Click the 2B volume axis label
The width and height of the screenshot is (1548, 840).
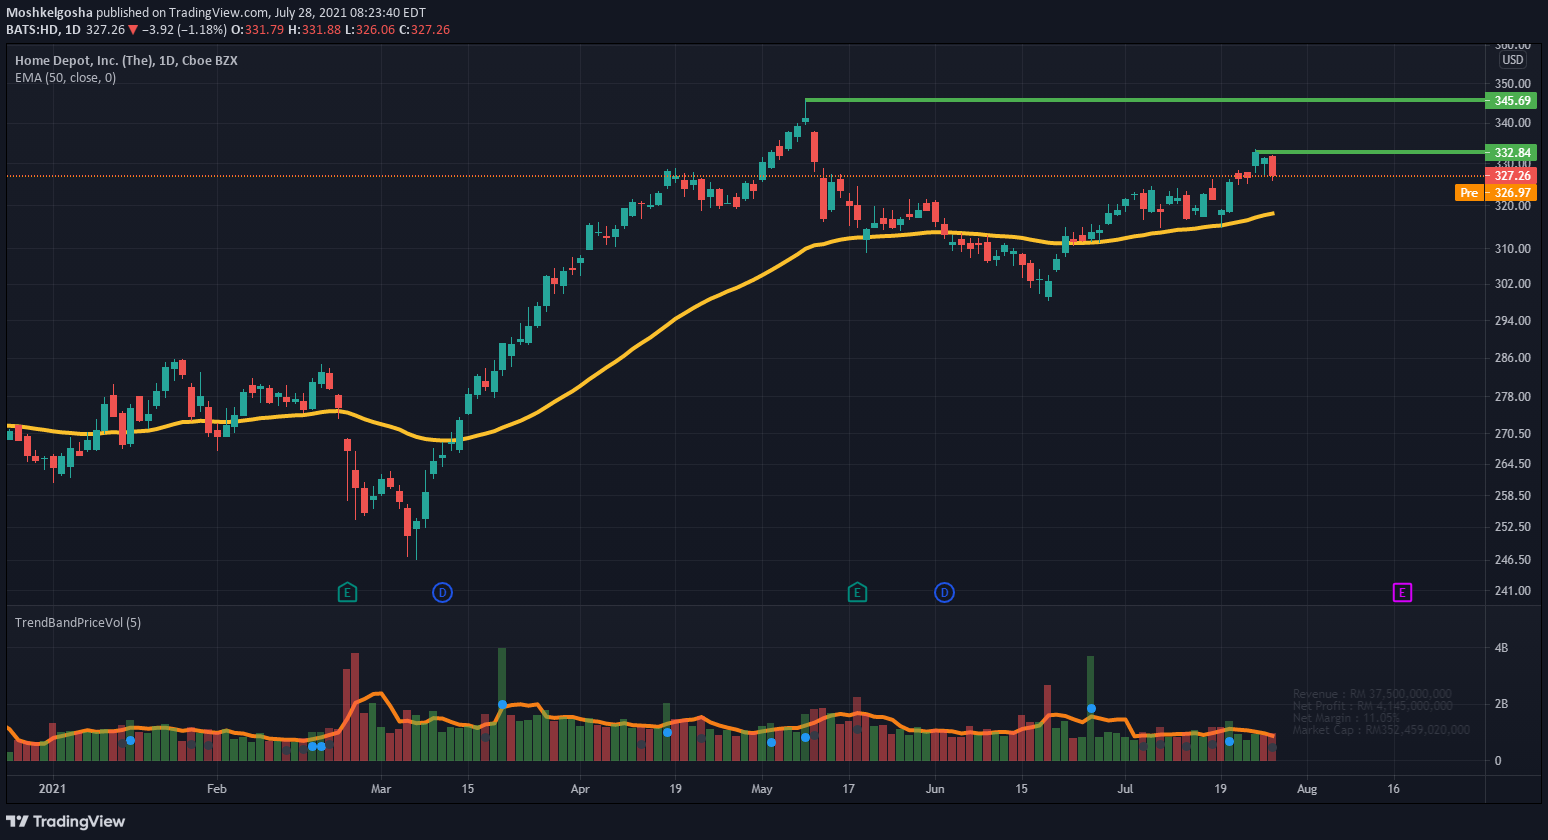[x=1502, y=704]
